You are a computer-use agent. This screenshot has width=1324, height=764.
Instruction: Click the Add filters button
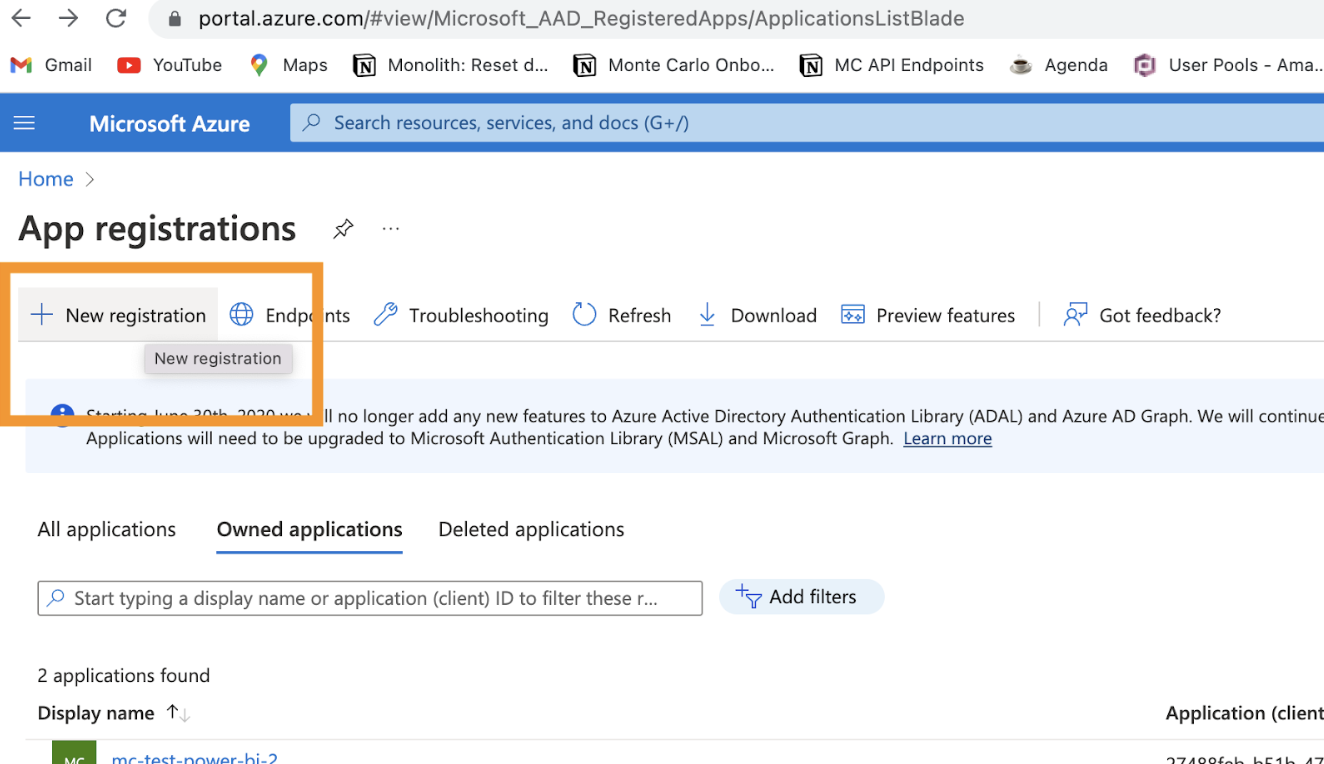coord(801,597)
